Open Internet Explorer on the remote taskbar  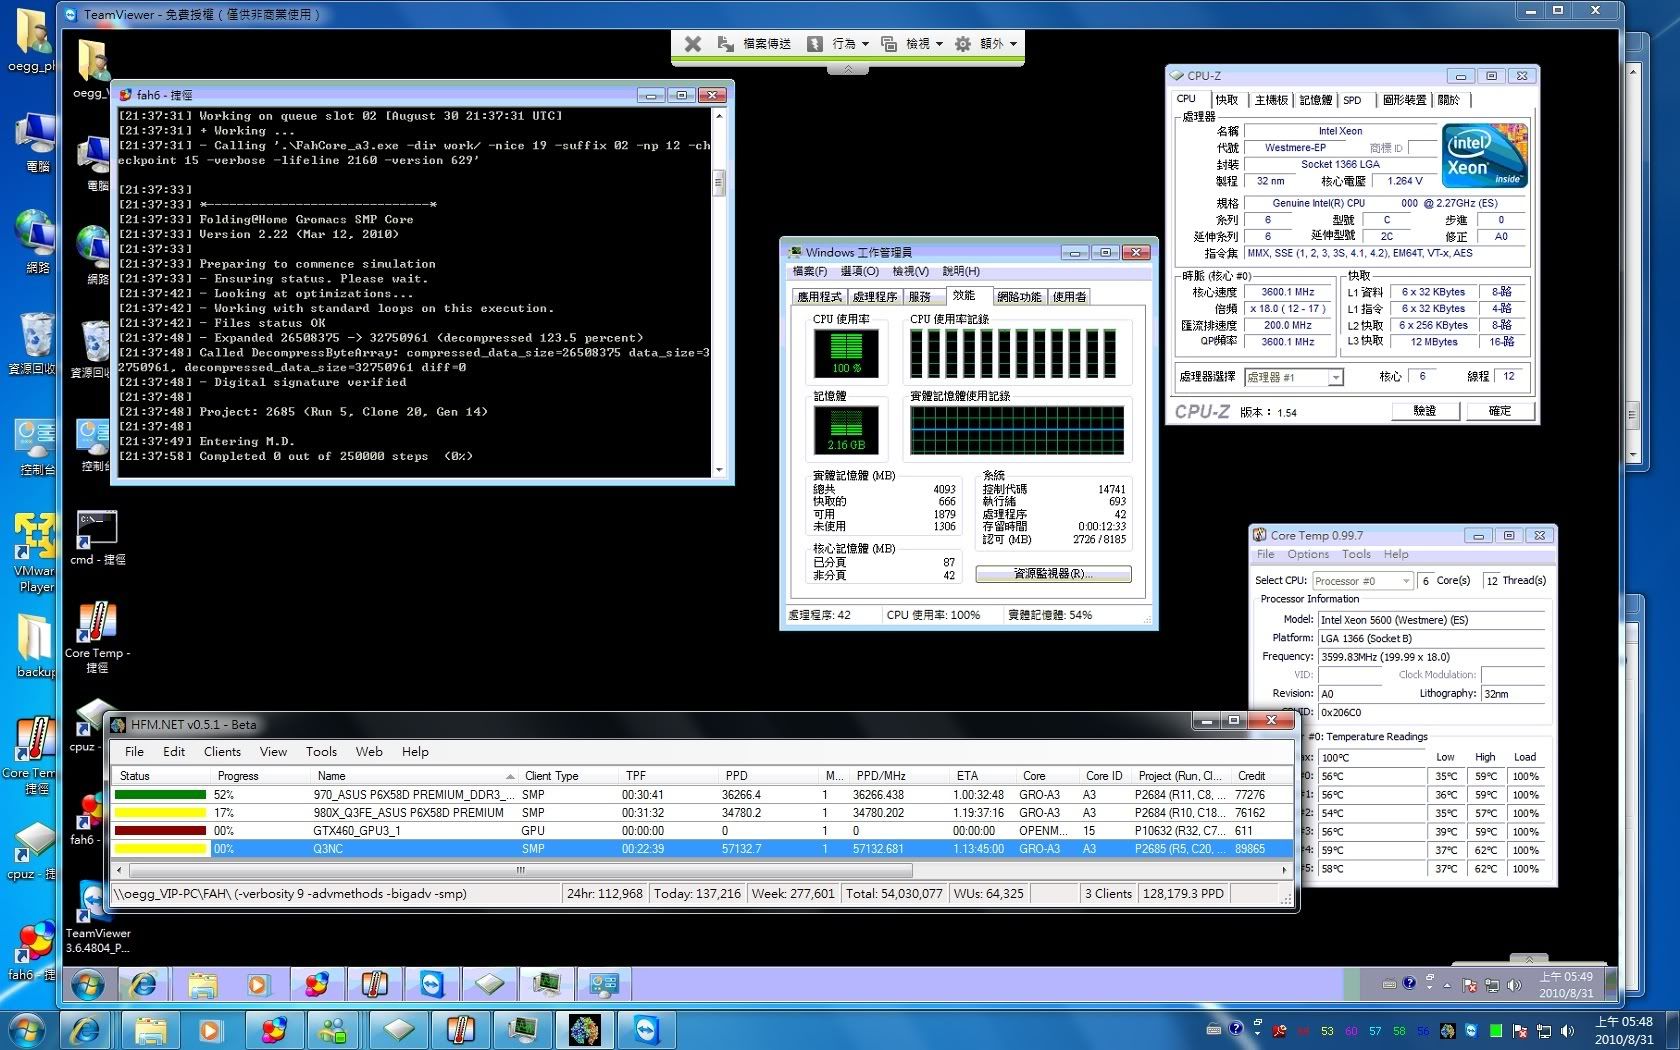coord(144,985)
